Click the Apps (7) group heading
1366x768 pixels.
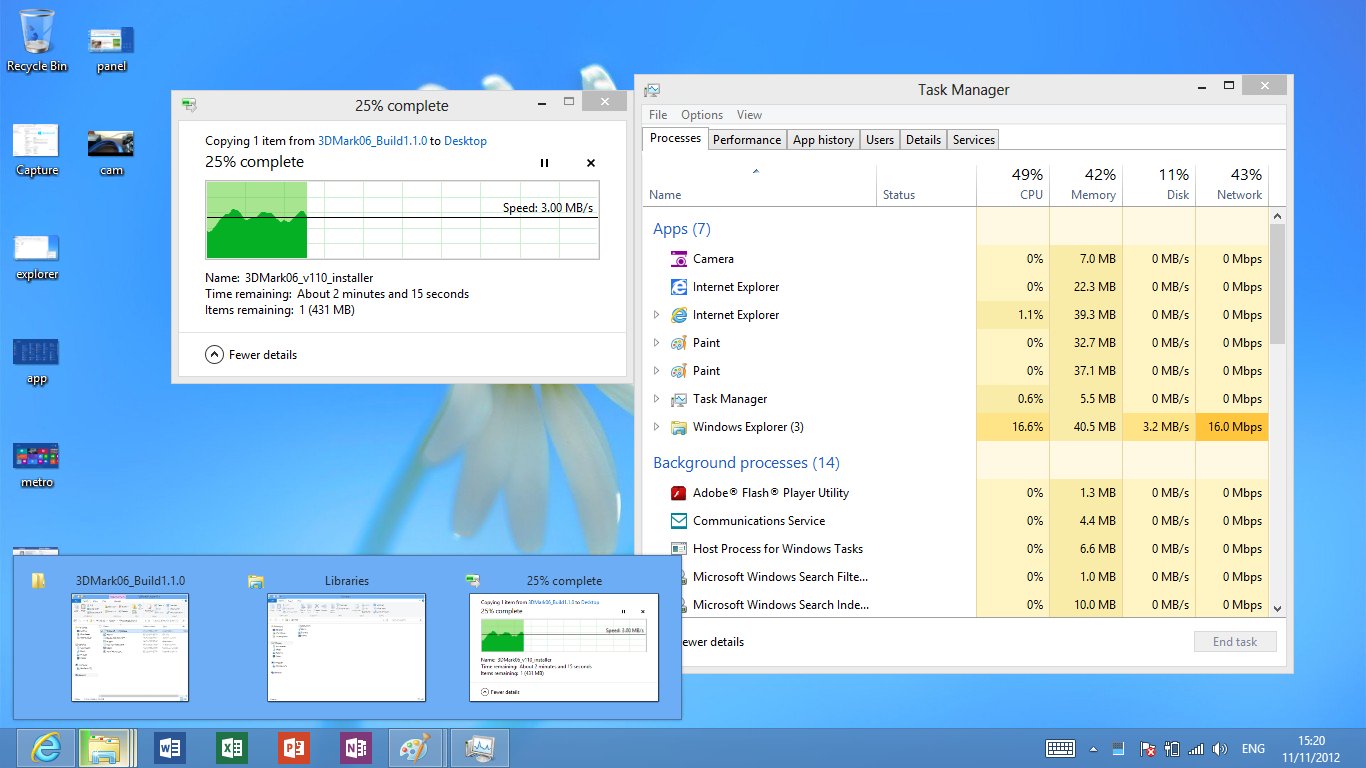coord(682,229)
